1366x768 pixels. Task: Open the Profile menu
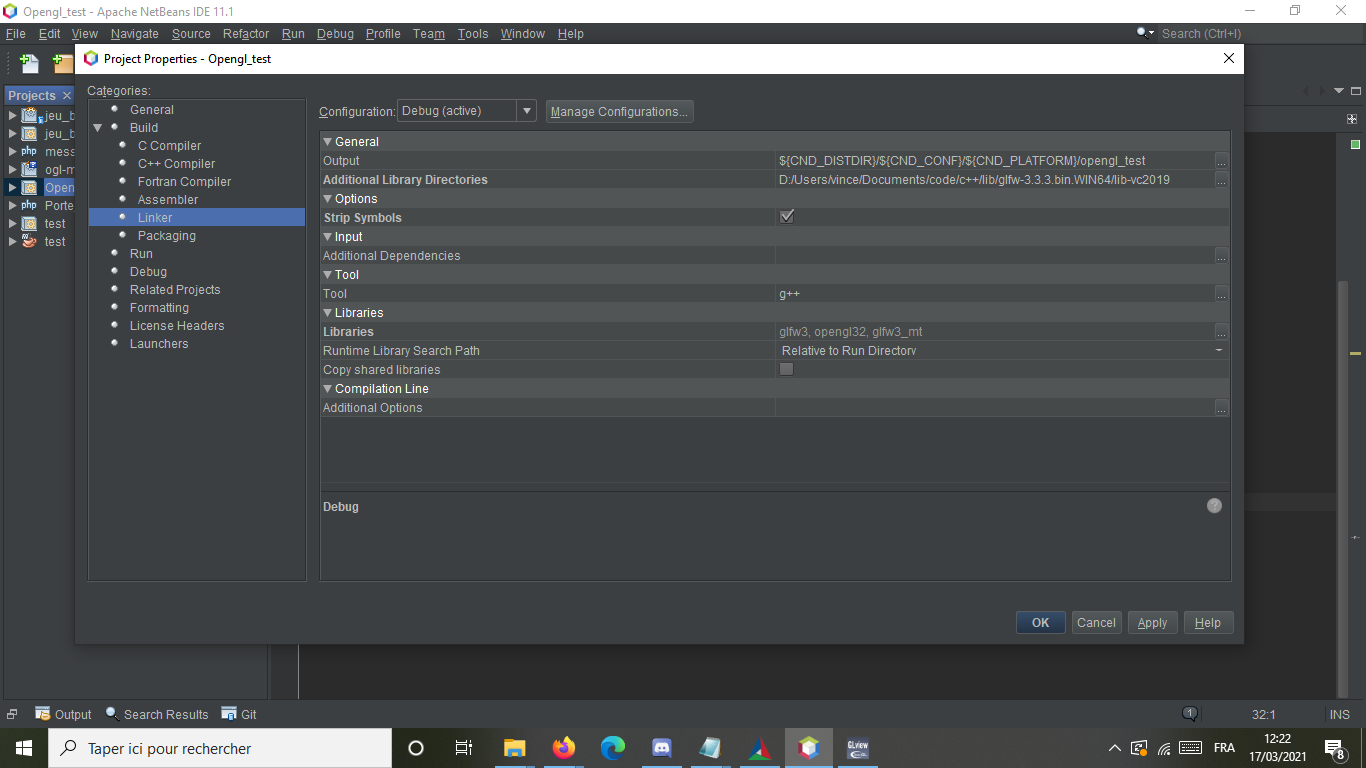[383, 33]
